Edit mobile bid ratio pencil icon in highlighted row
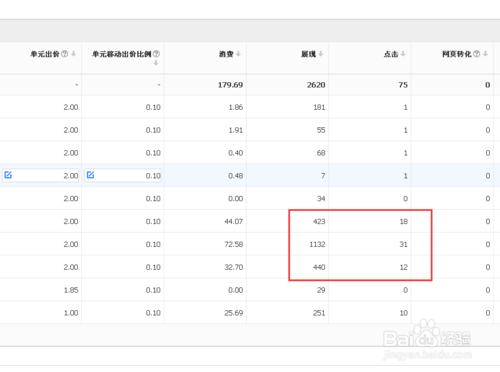 [x=90, y=175]
